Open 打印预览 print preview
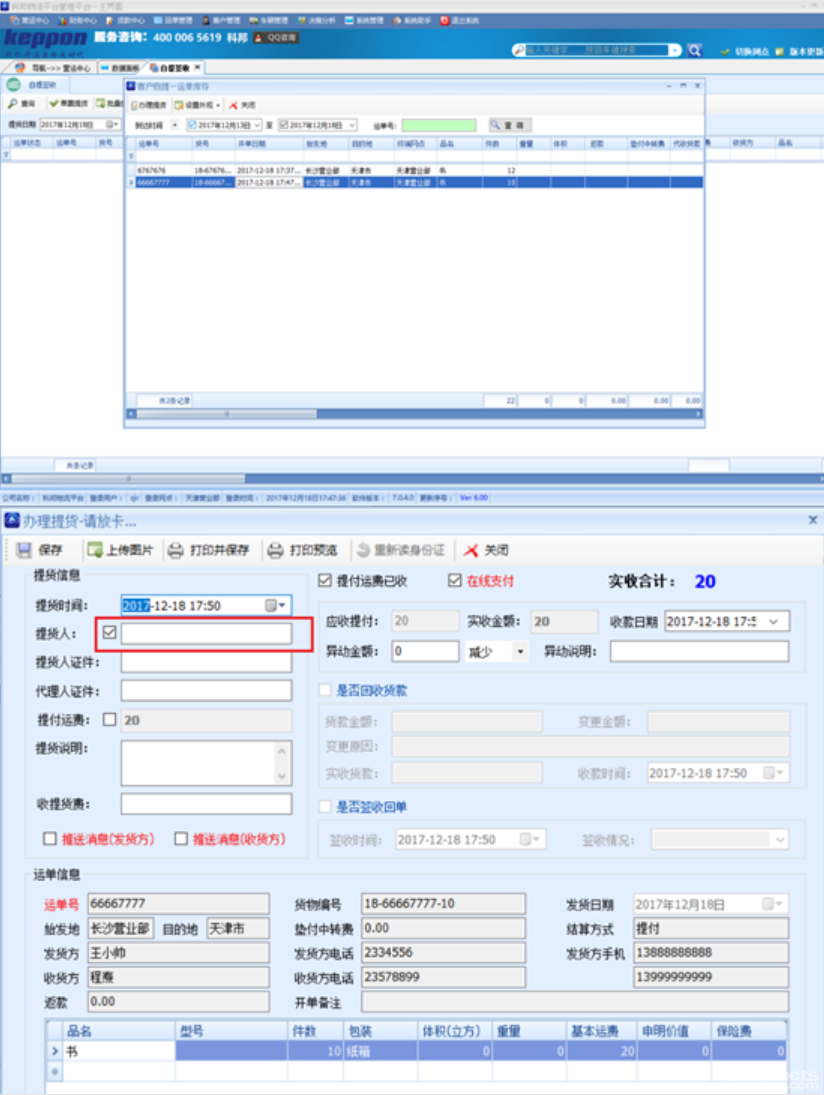Viewport: 824px width, 1095px height. 275,550
